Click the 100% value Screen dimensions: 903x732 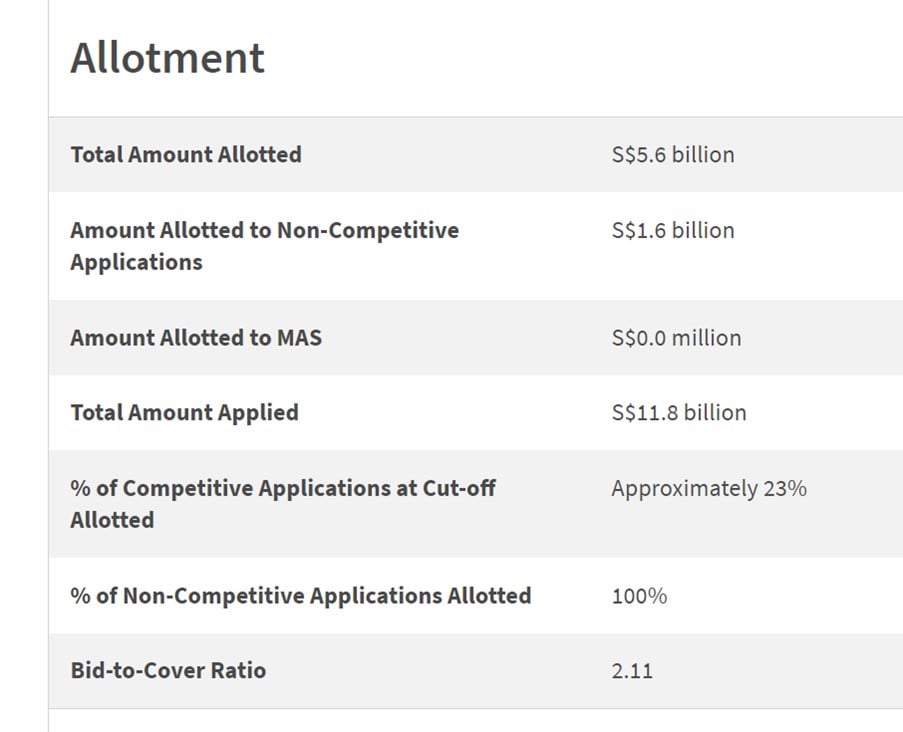point(639,596)
